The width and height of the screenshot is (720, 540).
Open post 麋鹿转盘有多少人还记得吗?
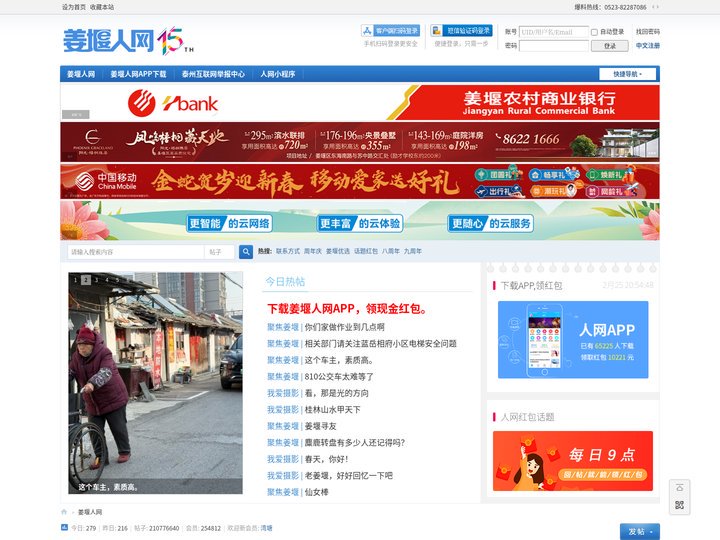355,443
